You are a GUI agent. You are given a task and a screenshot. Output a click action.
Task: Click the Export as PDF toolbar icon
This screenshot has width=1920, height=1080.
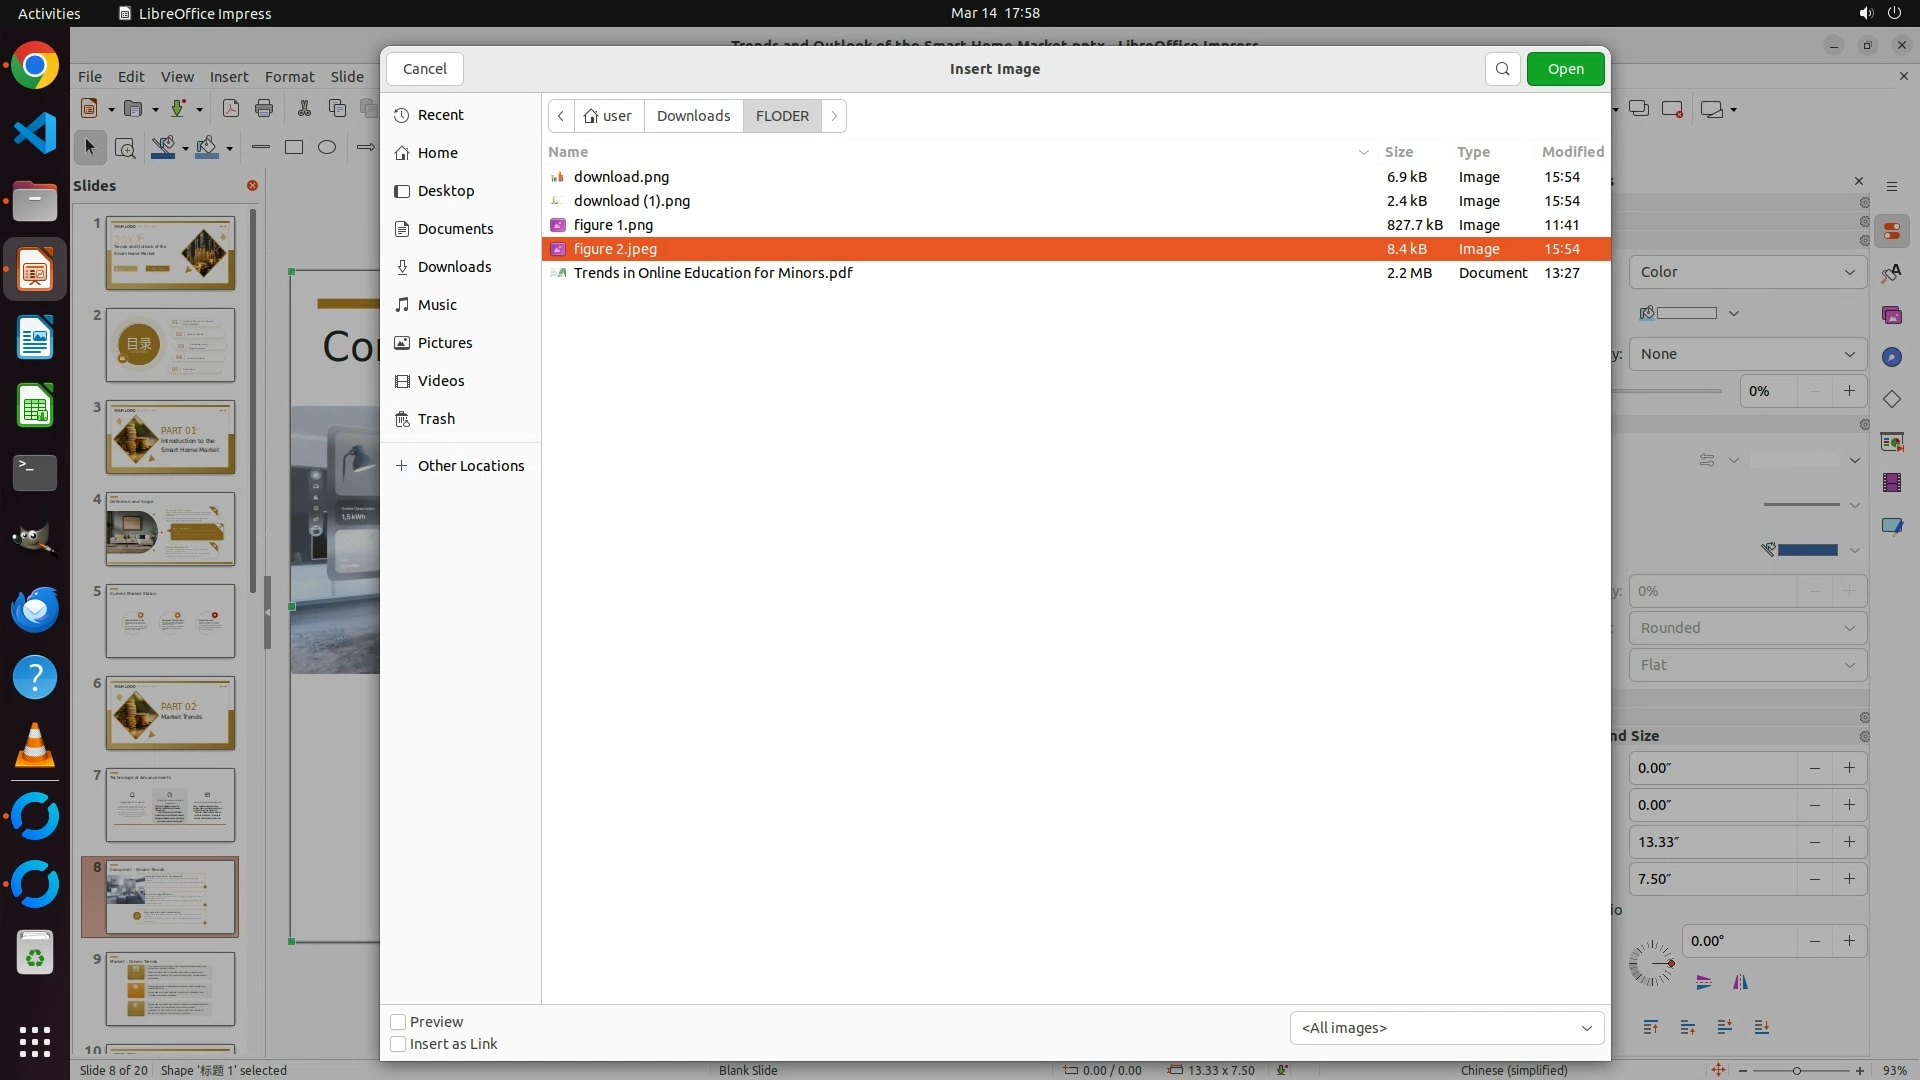[230, 109]
